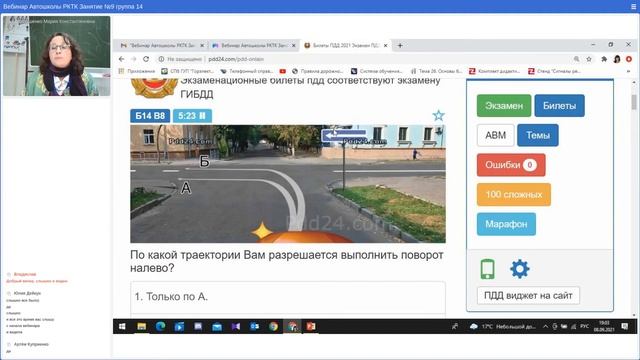
Task: Open the Правила дорожно... bookmark
Action: [319, 71]
